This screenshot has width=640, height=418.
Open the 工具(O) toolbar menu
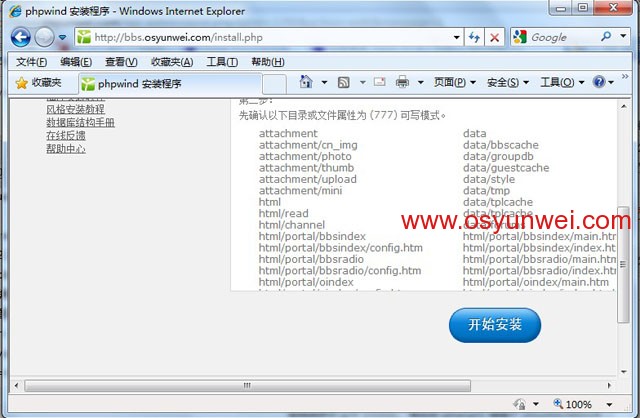tap(562, 82)
